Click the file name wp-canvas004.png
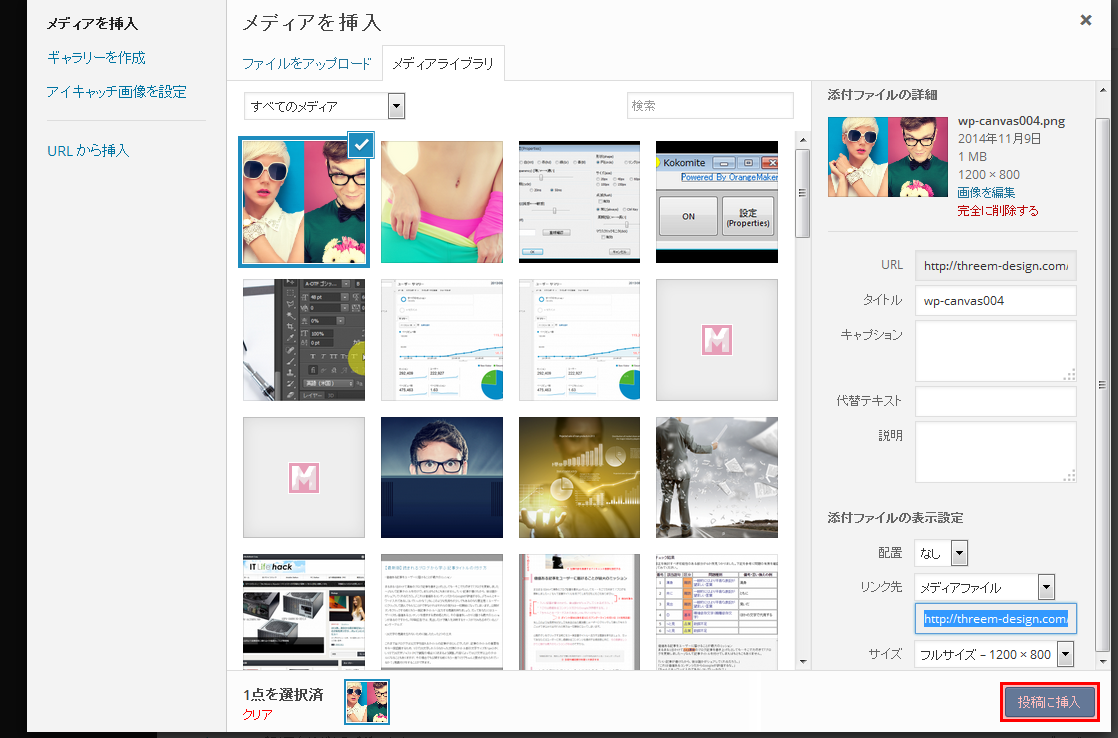 pyautogui.click(x=1011, y=121)
